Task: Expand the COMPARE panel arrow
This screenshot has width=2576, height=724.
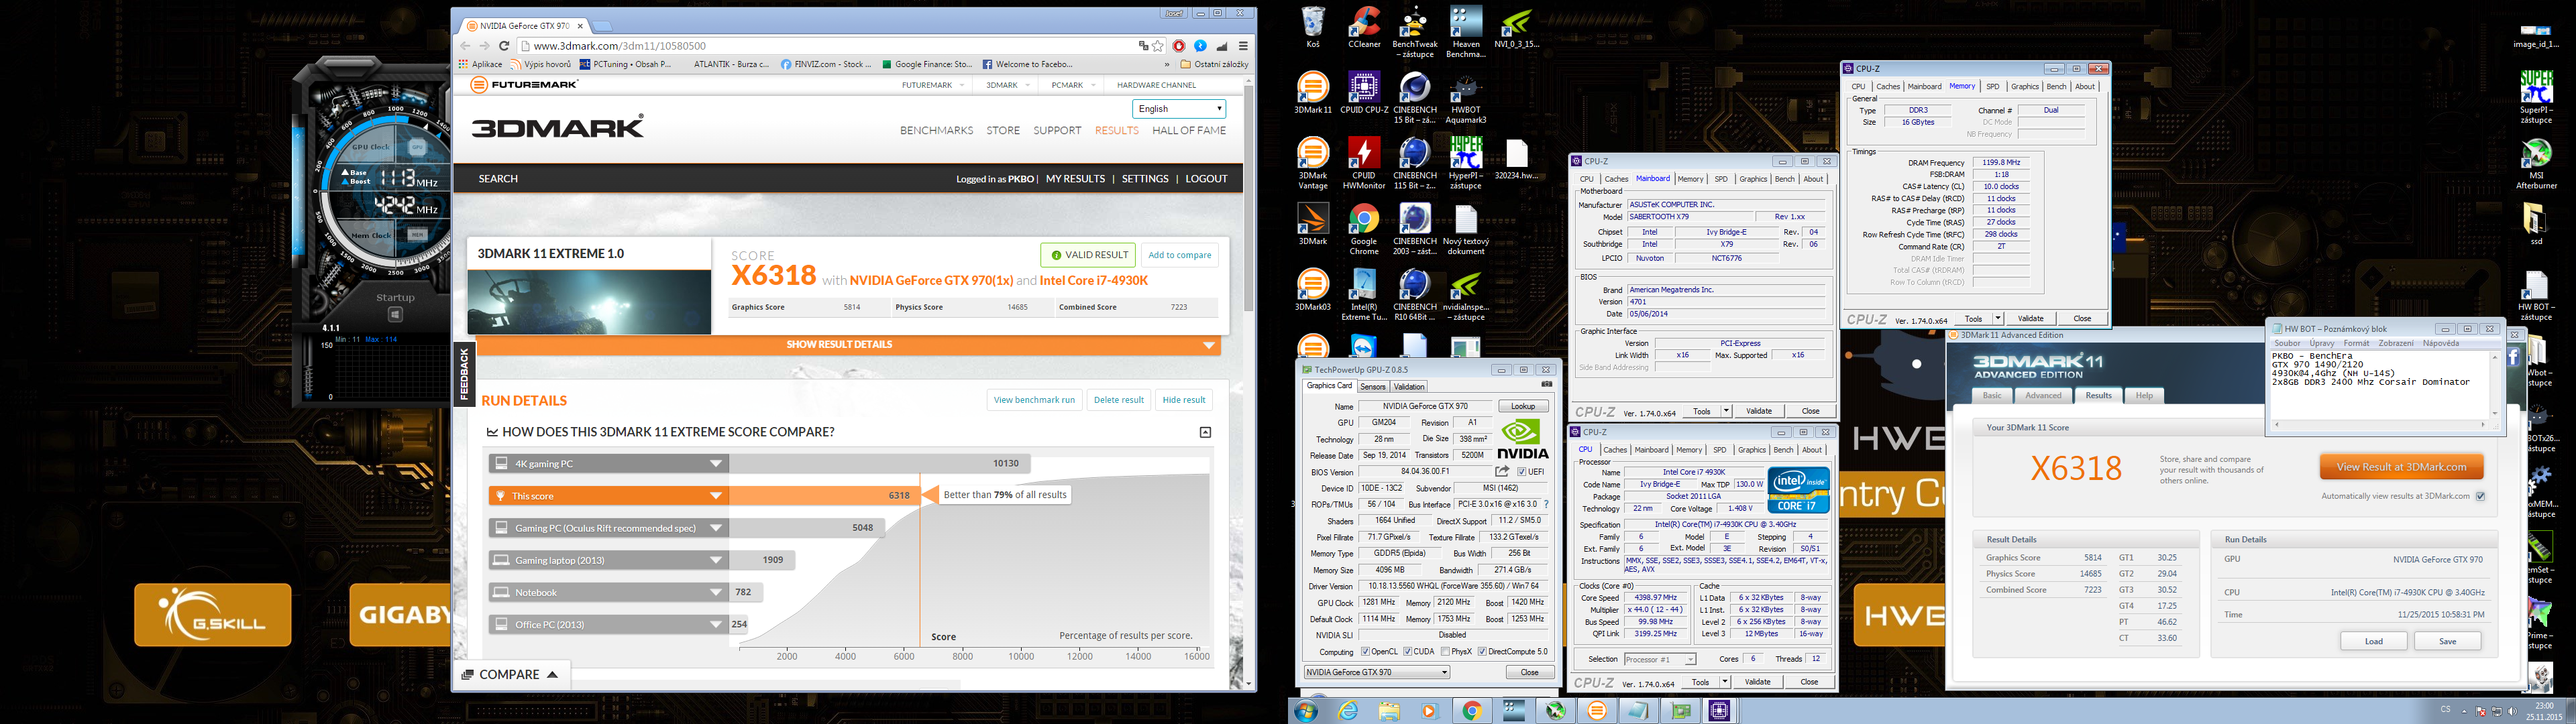Action: [552, 675]
